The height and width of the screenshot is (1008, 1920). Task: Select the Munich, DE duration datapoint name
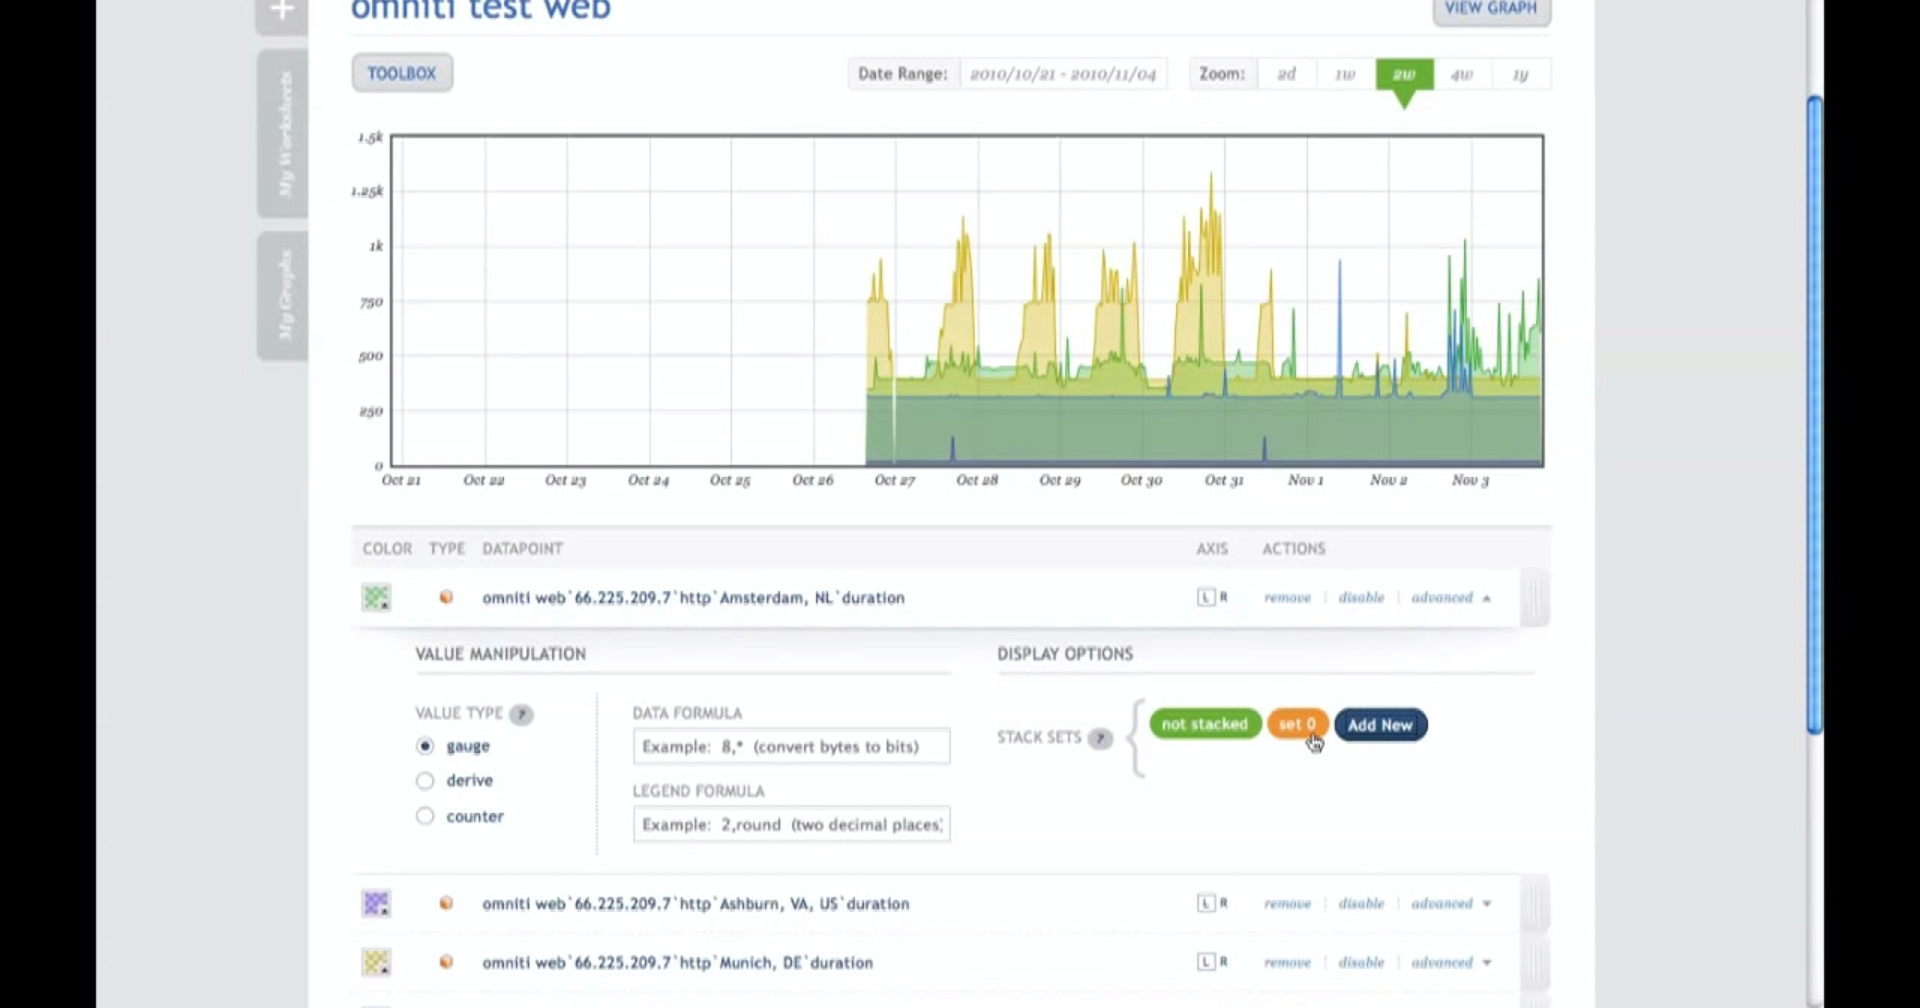click(x=677, y=962)
